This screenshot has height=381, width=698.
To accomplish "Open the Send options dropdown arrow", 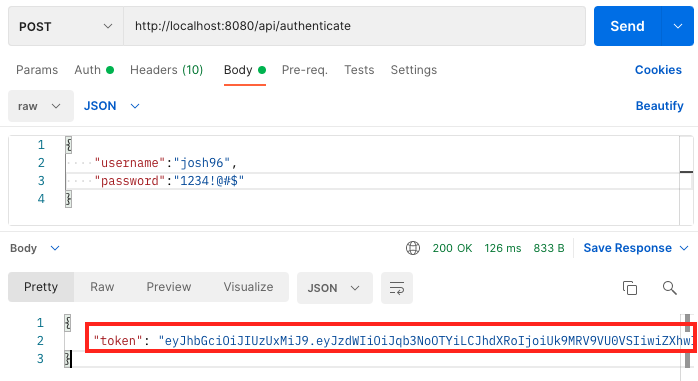I will coord(678,26).
